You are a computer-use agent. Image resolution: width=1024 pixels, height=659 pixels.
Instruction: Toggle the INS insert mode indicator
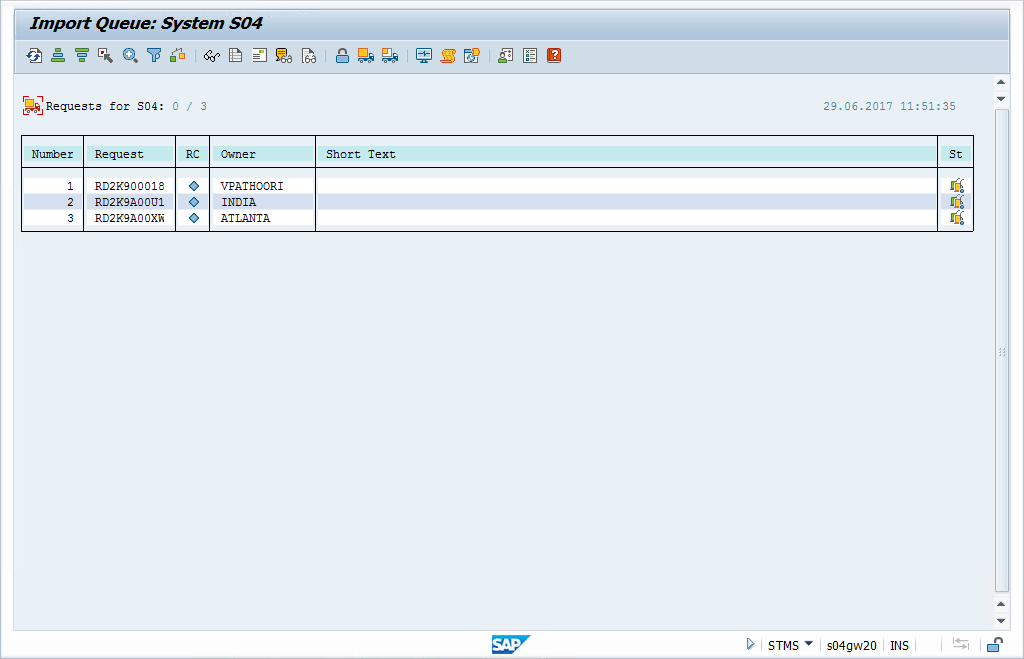[899, 645]
